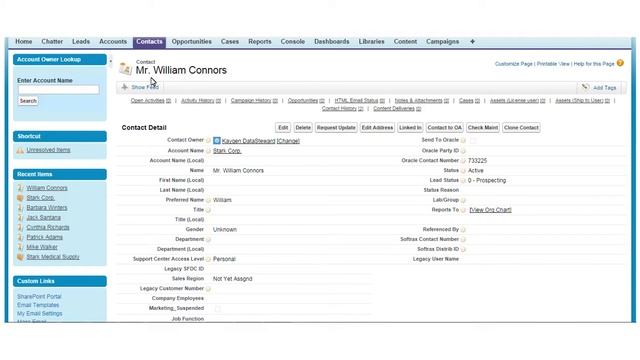Click the Unresolved Items warning icon
Screen dimensions: 640x360
[20, 151]
